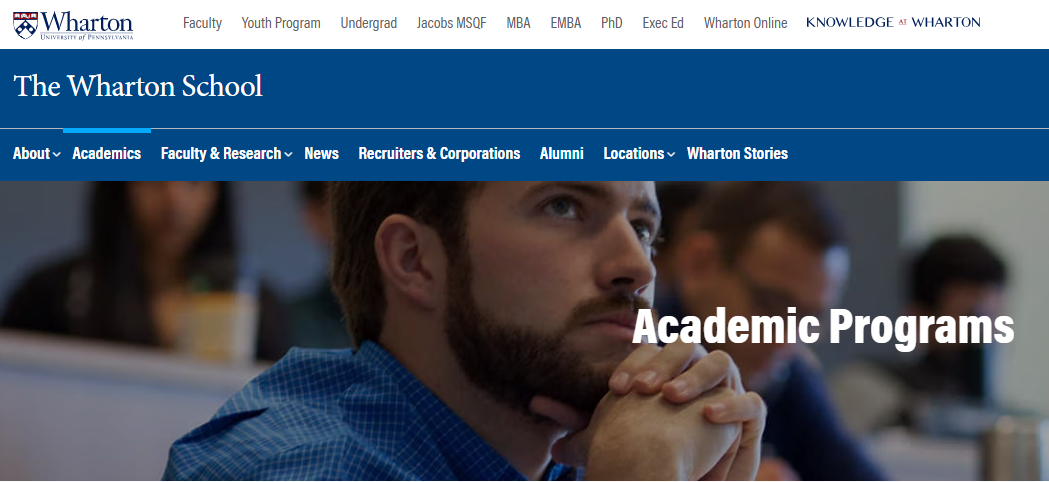Go to the Youth Program link
Screen dimensions: 1049x482
coord(281,23)
